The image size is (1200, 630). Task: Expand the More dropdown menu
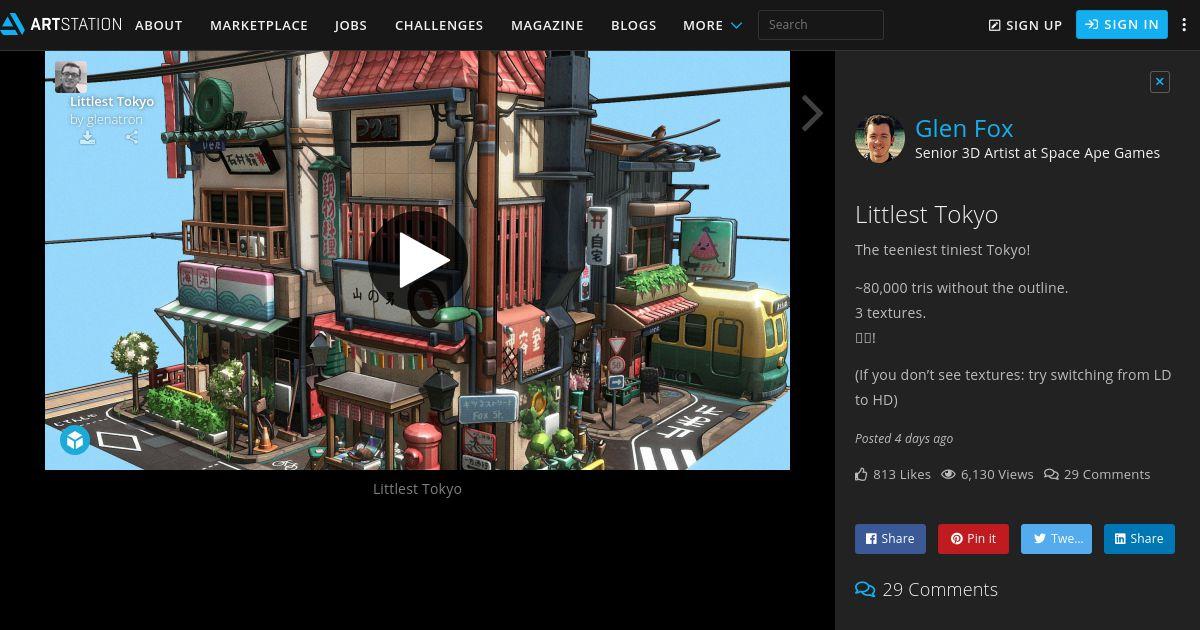713,25
